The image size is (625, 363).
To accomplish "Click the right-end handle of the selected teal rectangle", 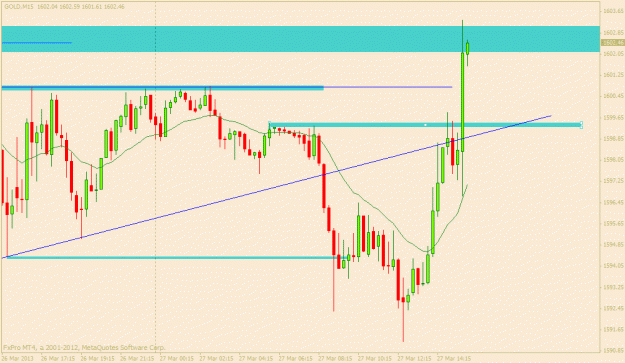I will coord(581,125).
